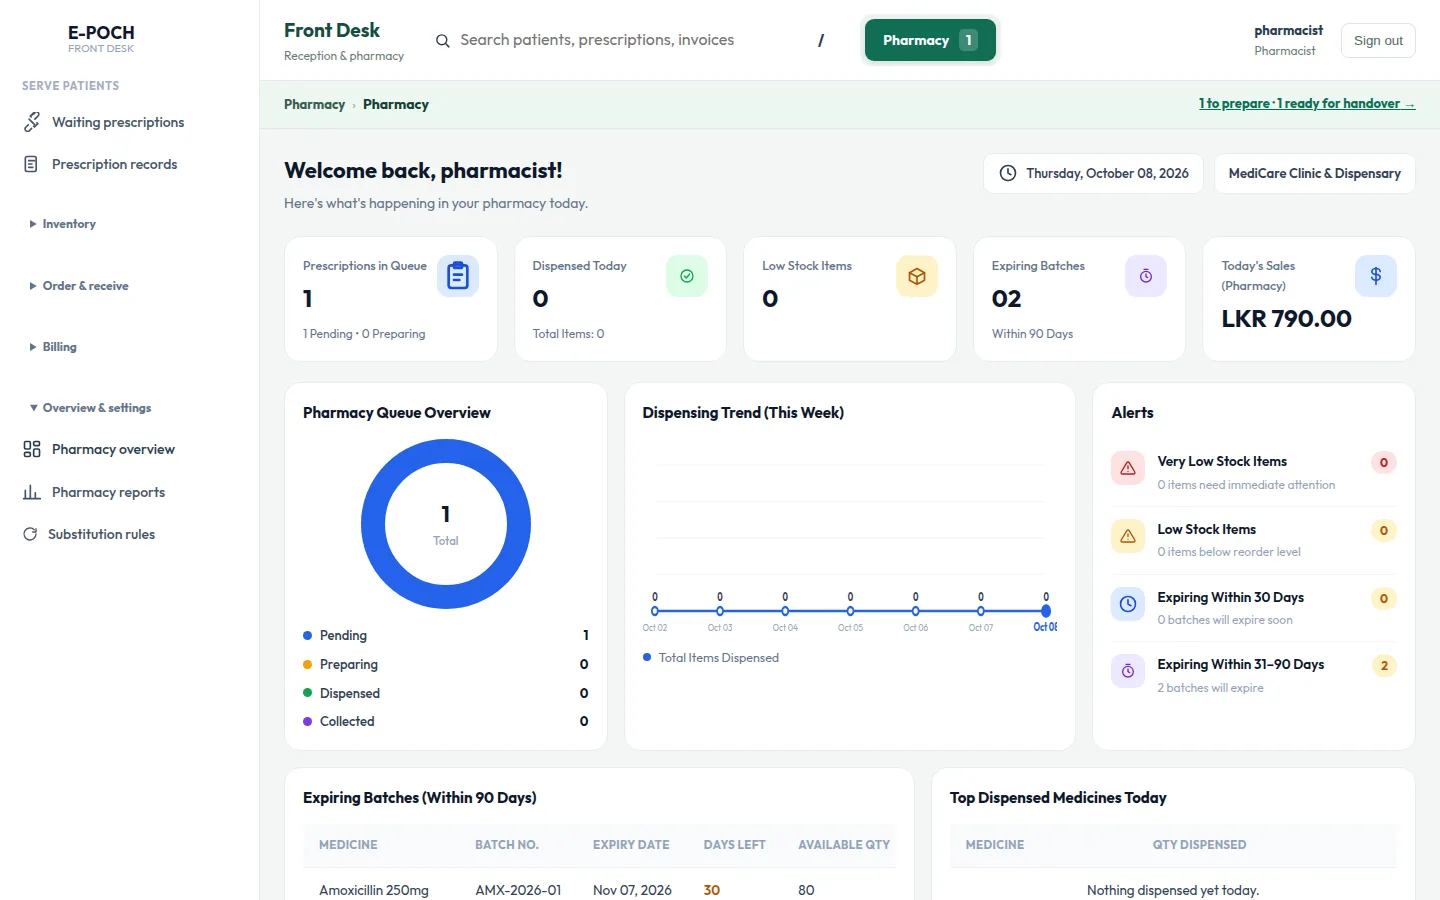This screenshot has height=900, width=1440.
Task: Expand the Inventory section
Action: click(x=62, y=224)
